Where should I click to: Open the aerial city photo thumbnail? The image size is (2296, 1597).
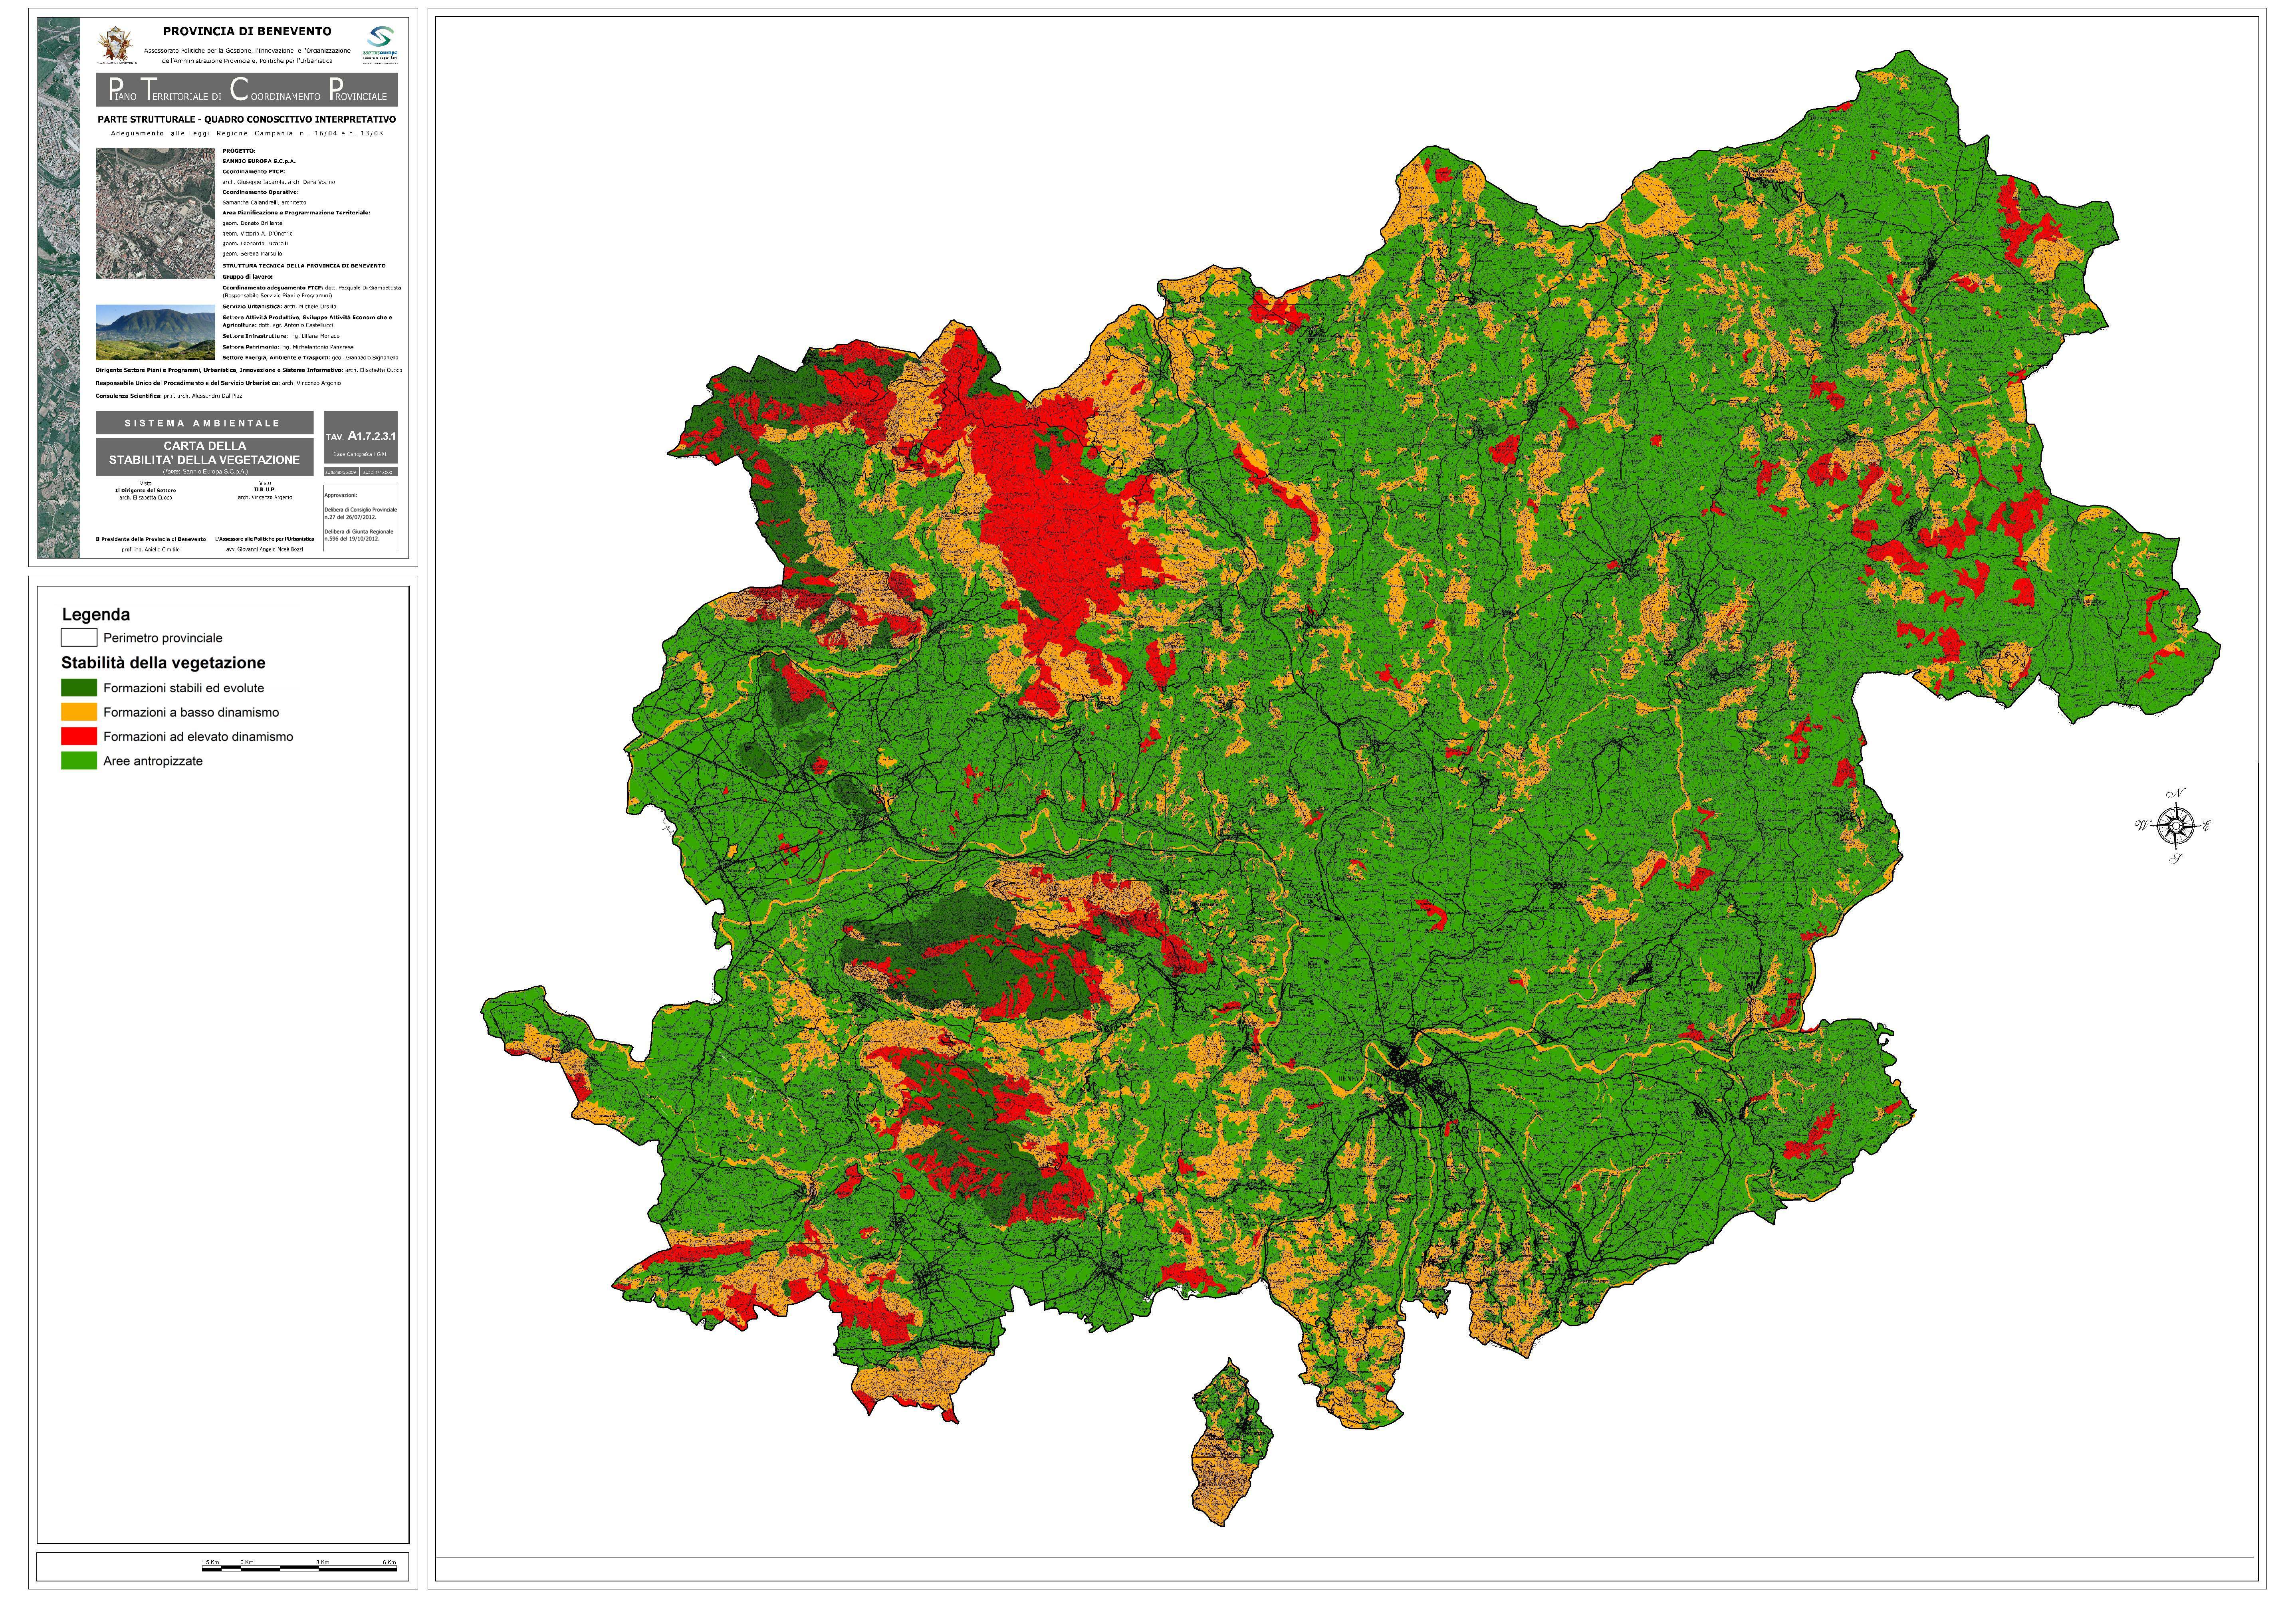click(156, 213)
